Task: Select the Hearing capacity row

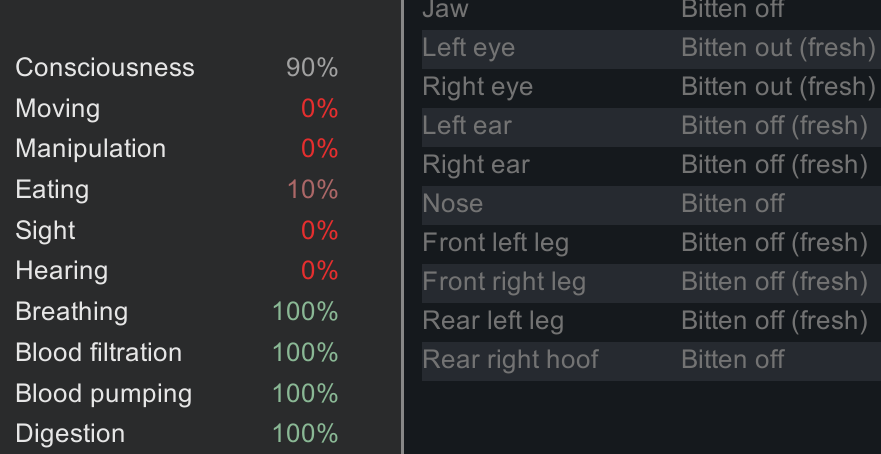Action: [x=176, y=271]
